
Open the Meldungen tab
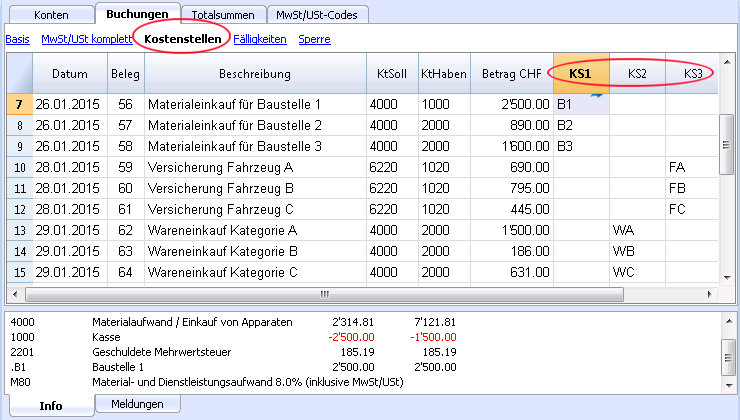[x=137, y=404]
